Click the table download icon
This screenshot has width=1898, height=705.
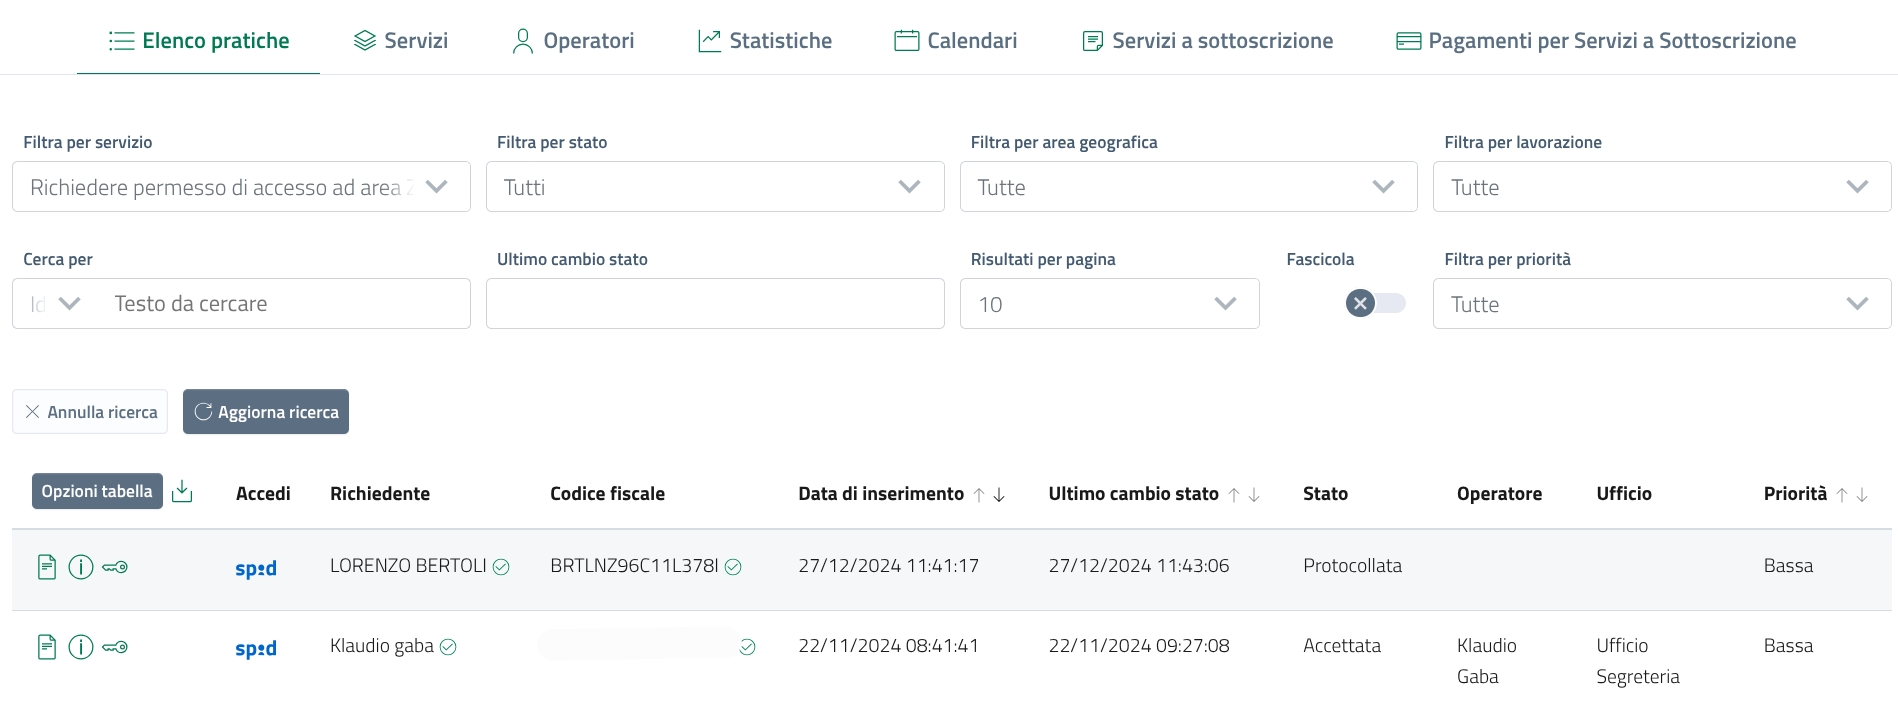click(182, 491)
